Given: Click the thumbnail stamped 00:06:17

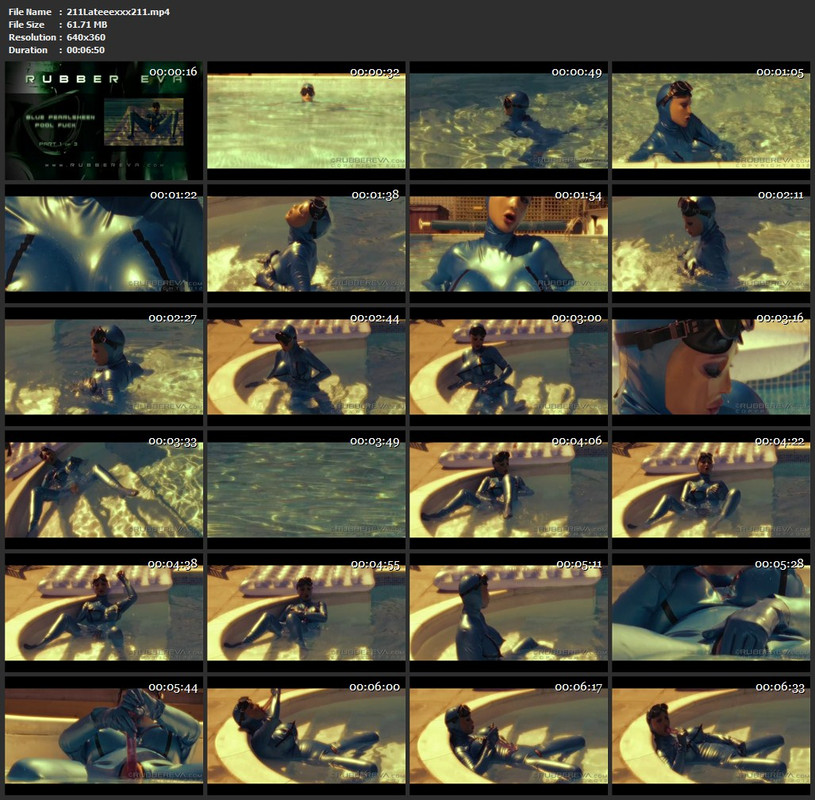Looking at the screenshot, I should click(508, 735).
